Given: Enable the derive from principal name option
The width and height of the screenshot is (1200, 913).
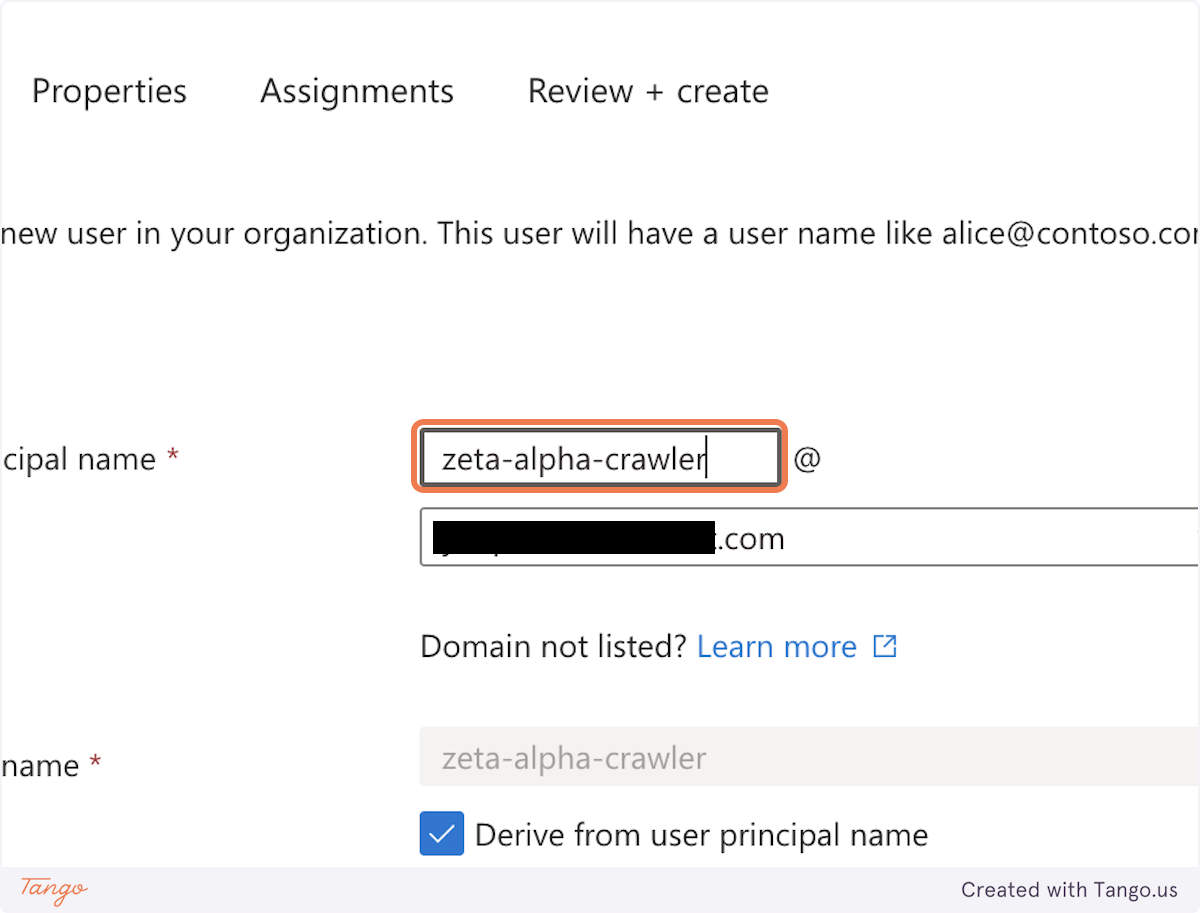Looking at the screenshot, I should 441,833.
